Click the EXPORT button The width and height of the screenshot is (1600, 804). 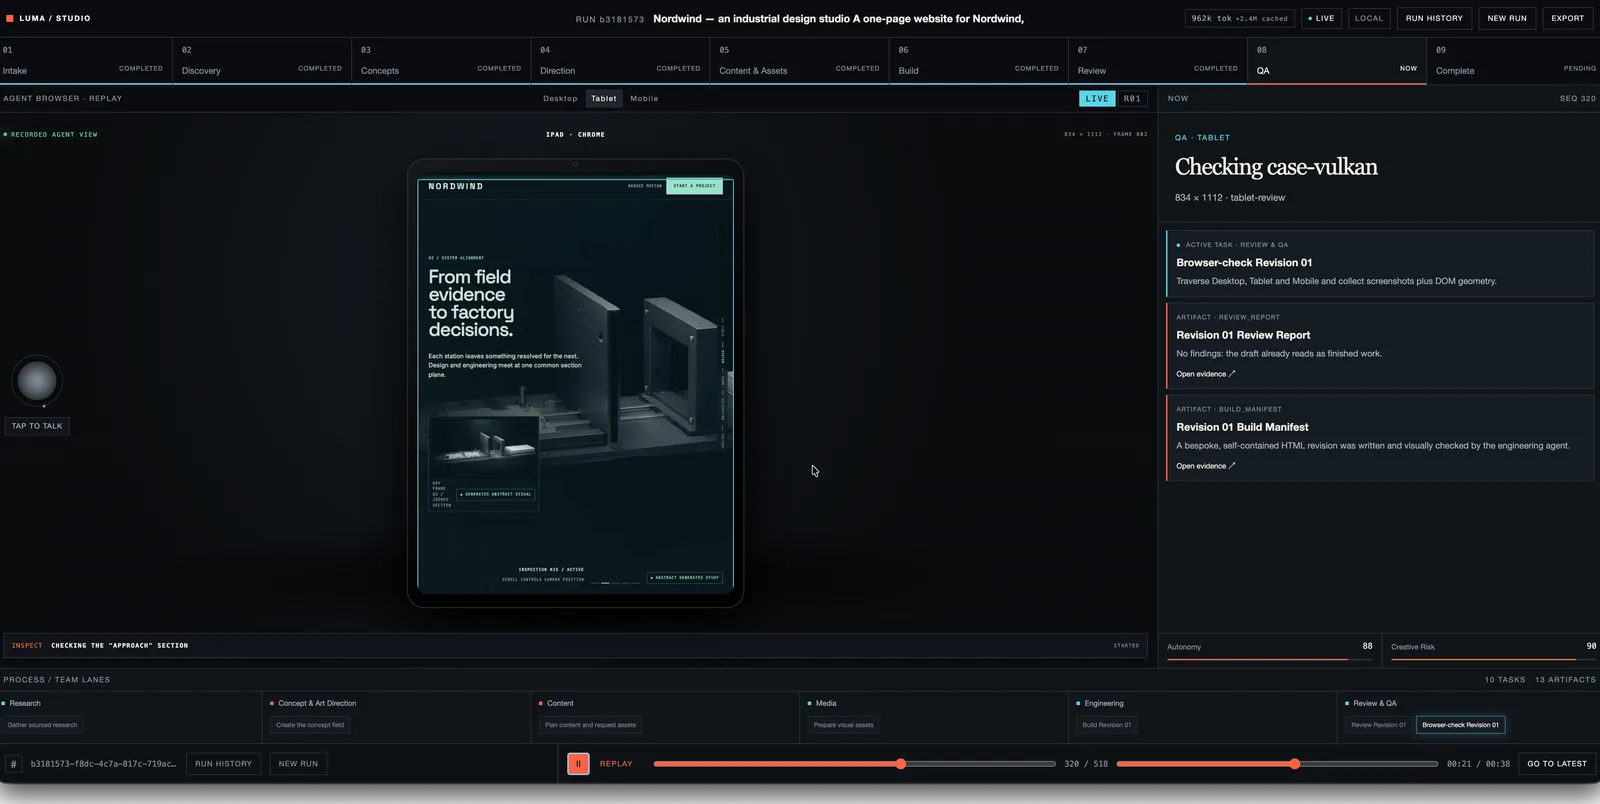[x=1567, y=18]
